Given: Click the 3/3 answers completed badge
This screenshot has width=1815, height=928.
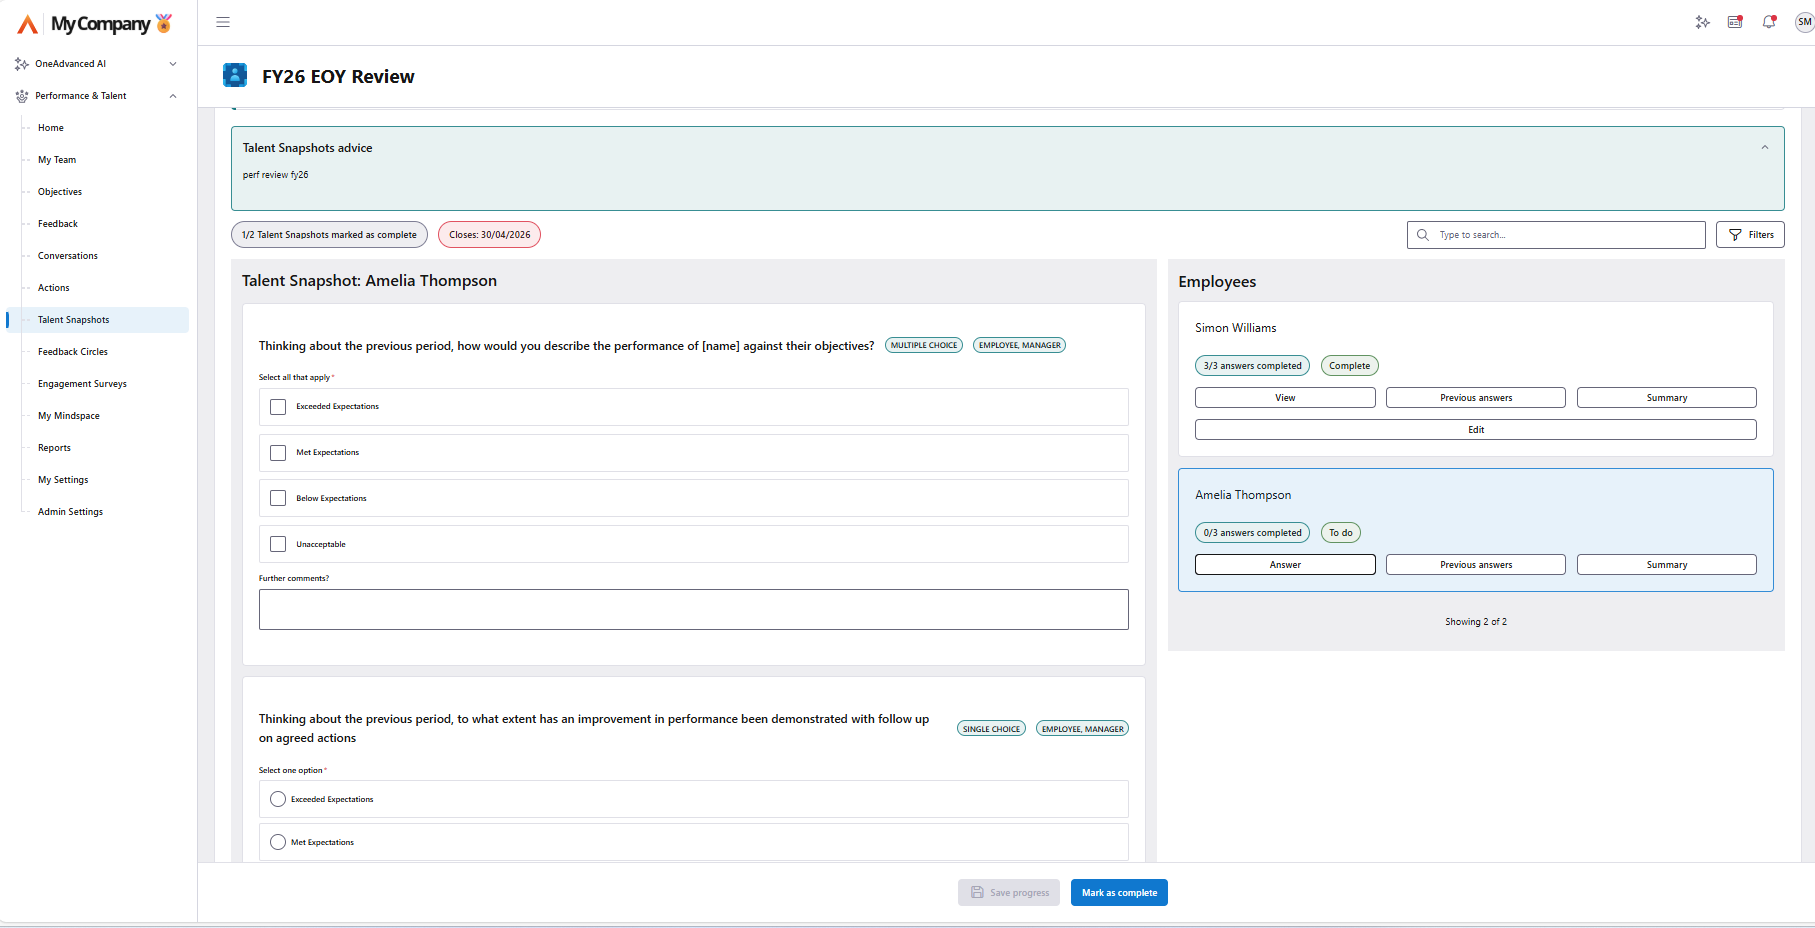Looking at the screenshot, I should tap(1252, 366).
